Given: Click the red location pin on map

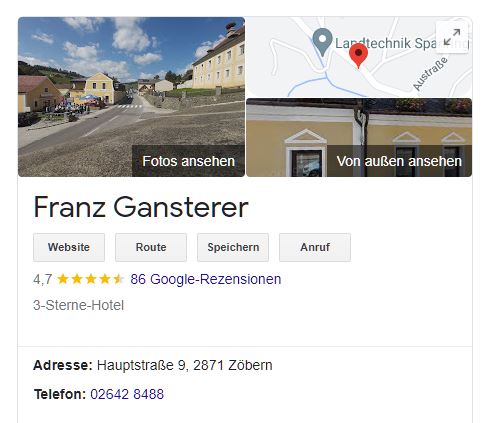Looking at the screenshot, I should pyautogui.click(x=358, y=56).
